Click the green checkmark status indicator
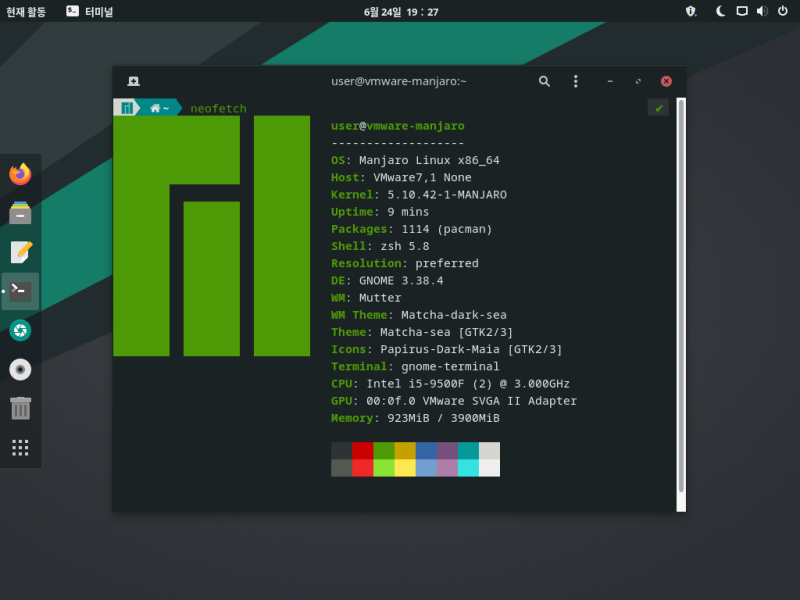Image resolution: width=800 pixels, height=600 pixels. point(658,108)
